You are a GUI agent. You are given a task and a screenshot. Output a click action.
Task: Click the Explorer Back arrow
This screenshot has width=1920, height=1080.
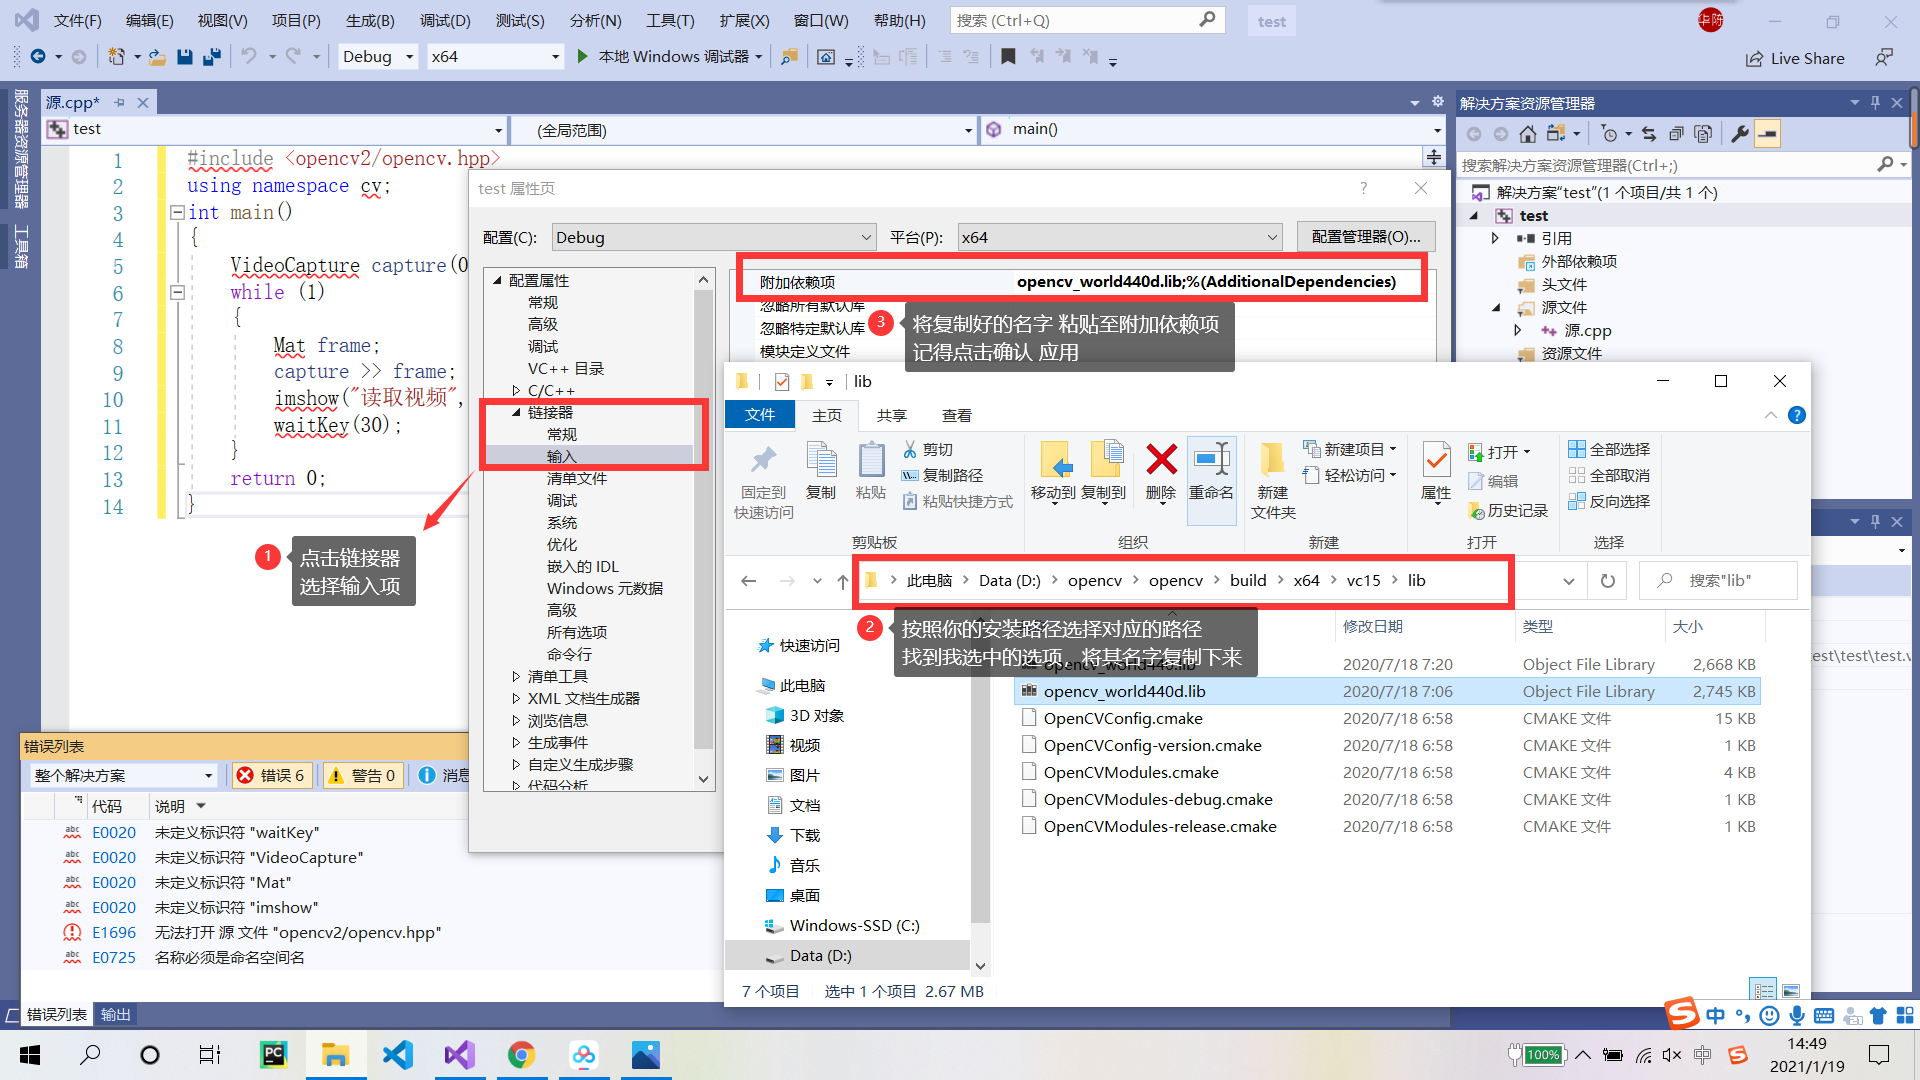click(749, 581)
